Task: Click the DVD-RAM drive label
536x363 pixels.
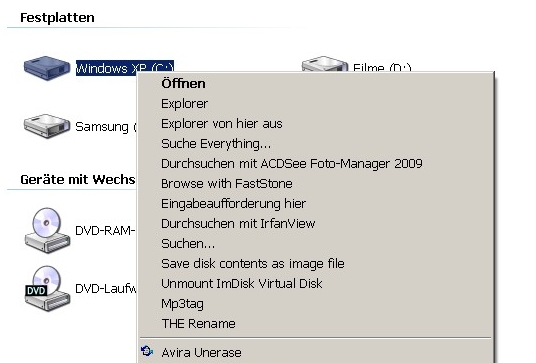Action: coord(106,231)
